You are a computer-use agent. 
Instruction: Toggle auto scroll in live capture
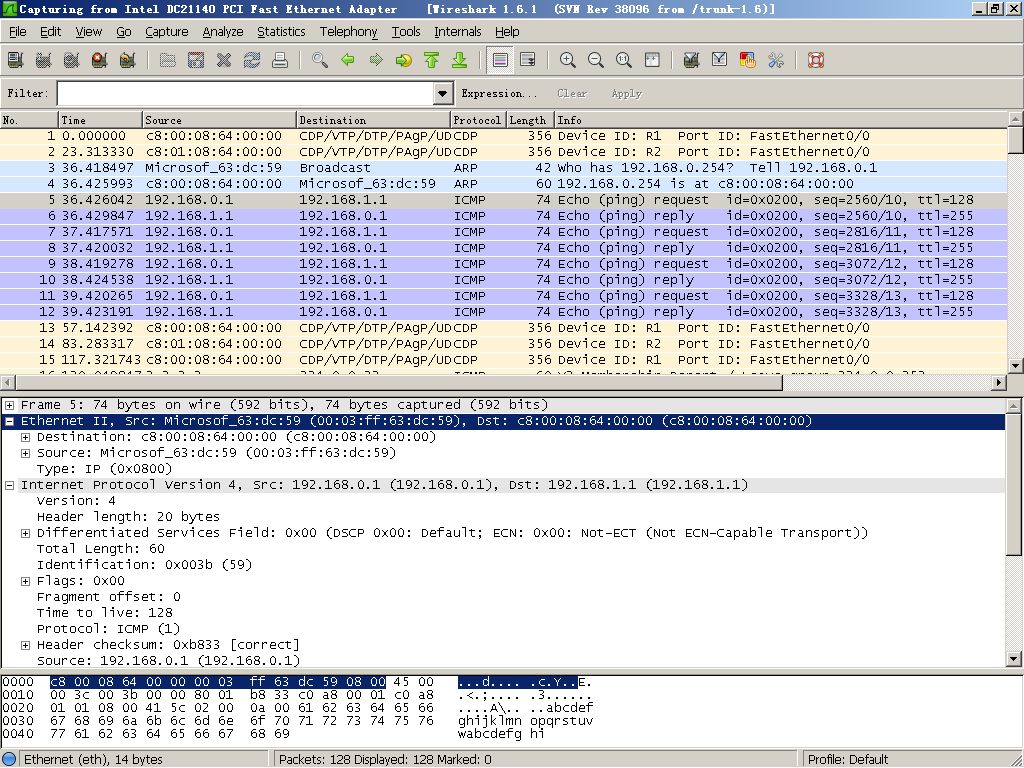click(x=528, y=60)
